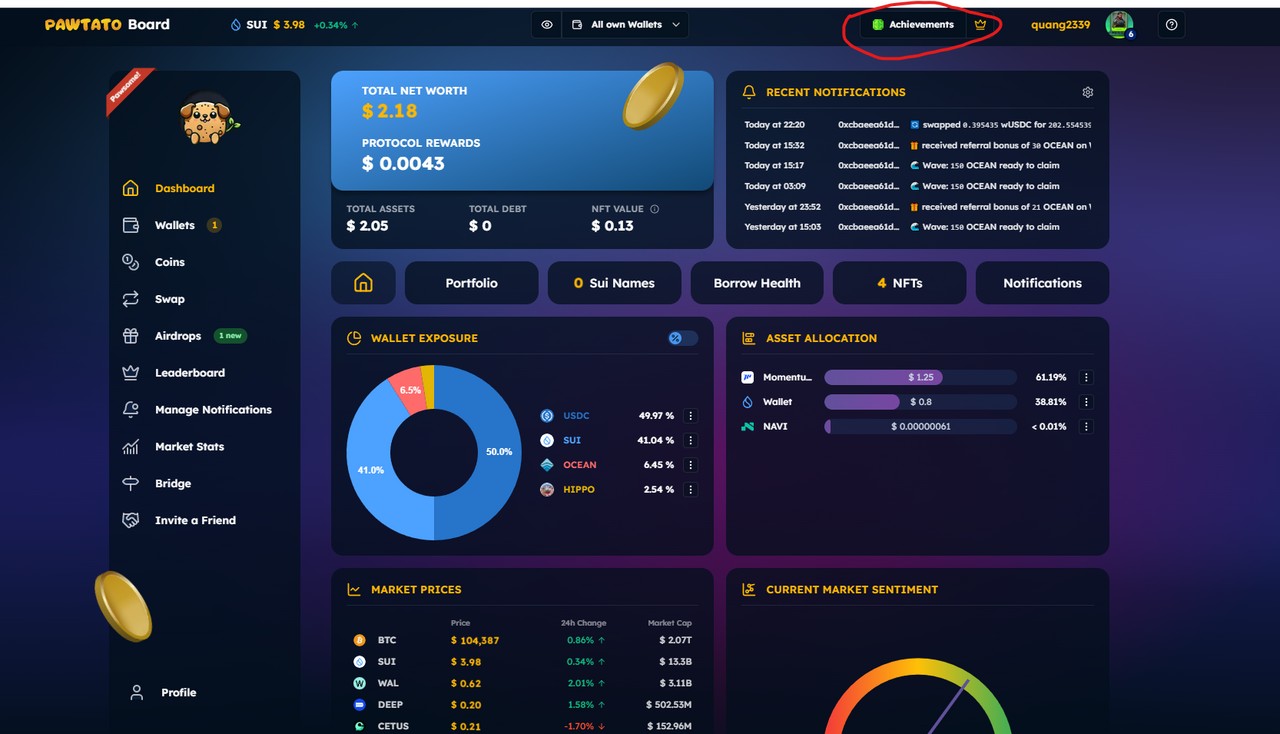Click the Wallet allocation bar

(920, 402)
